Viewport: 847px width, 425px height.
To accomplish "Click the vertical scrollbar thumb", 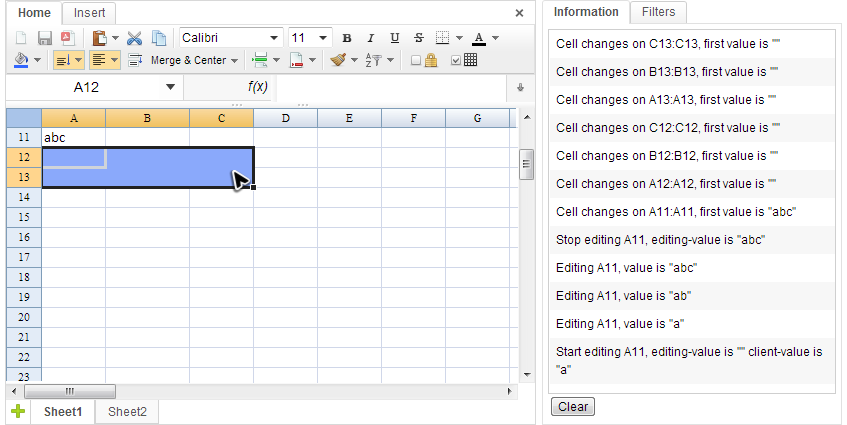I will click(x=527, y=164).
